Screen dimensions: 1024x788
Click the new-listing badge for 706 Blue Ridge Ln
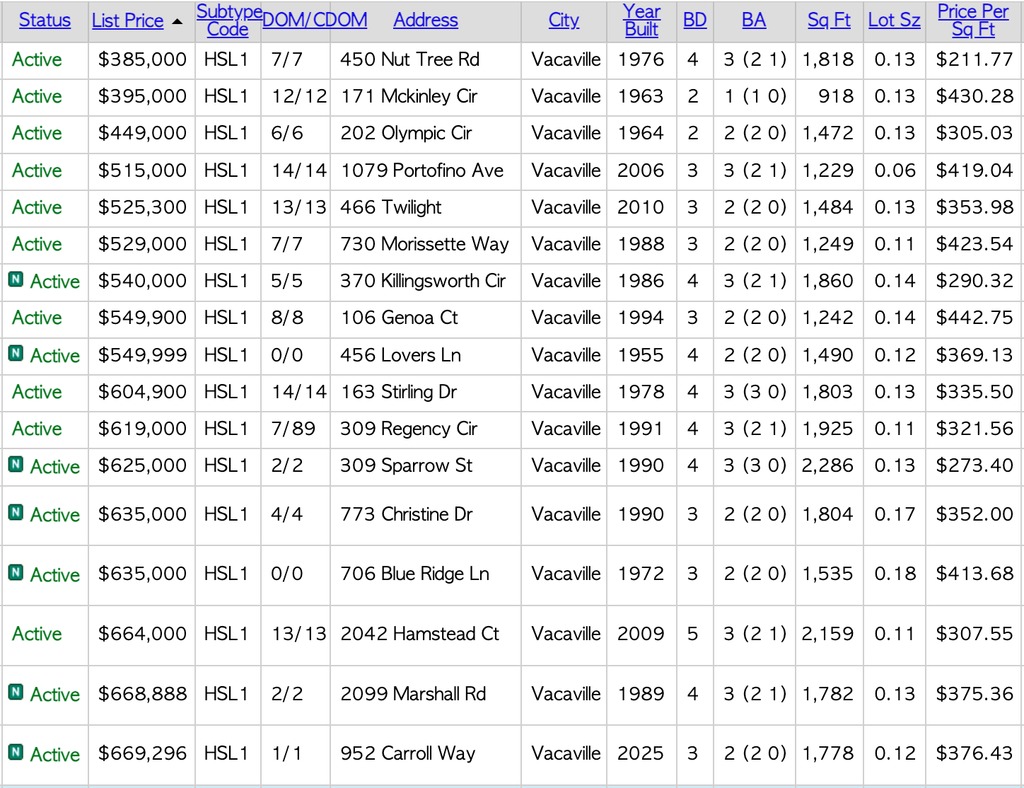pos(14,574)
